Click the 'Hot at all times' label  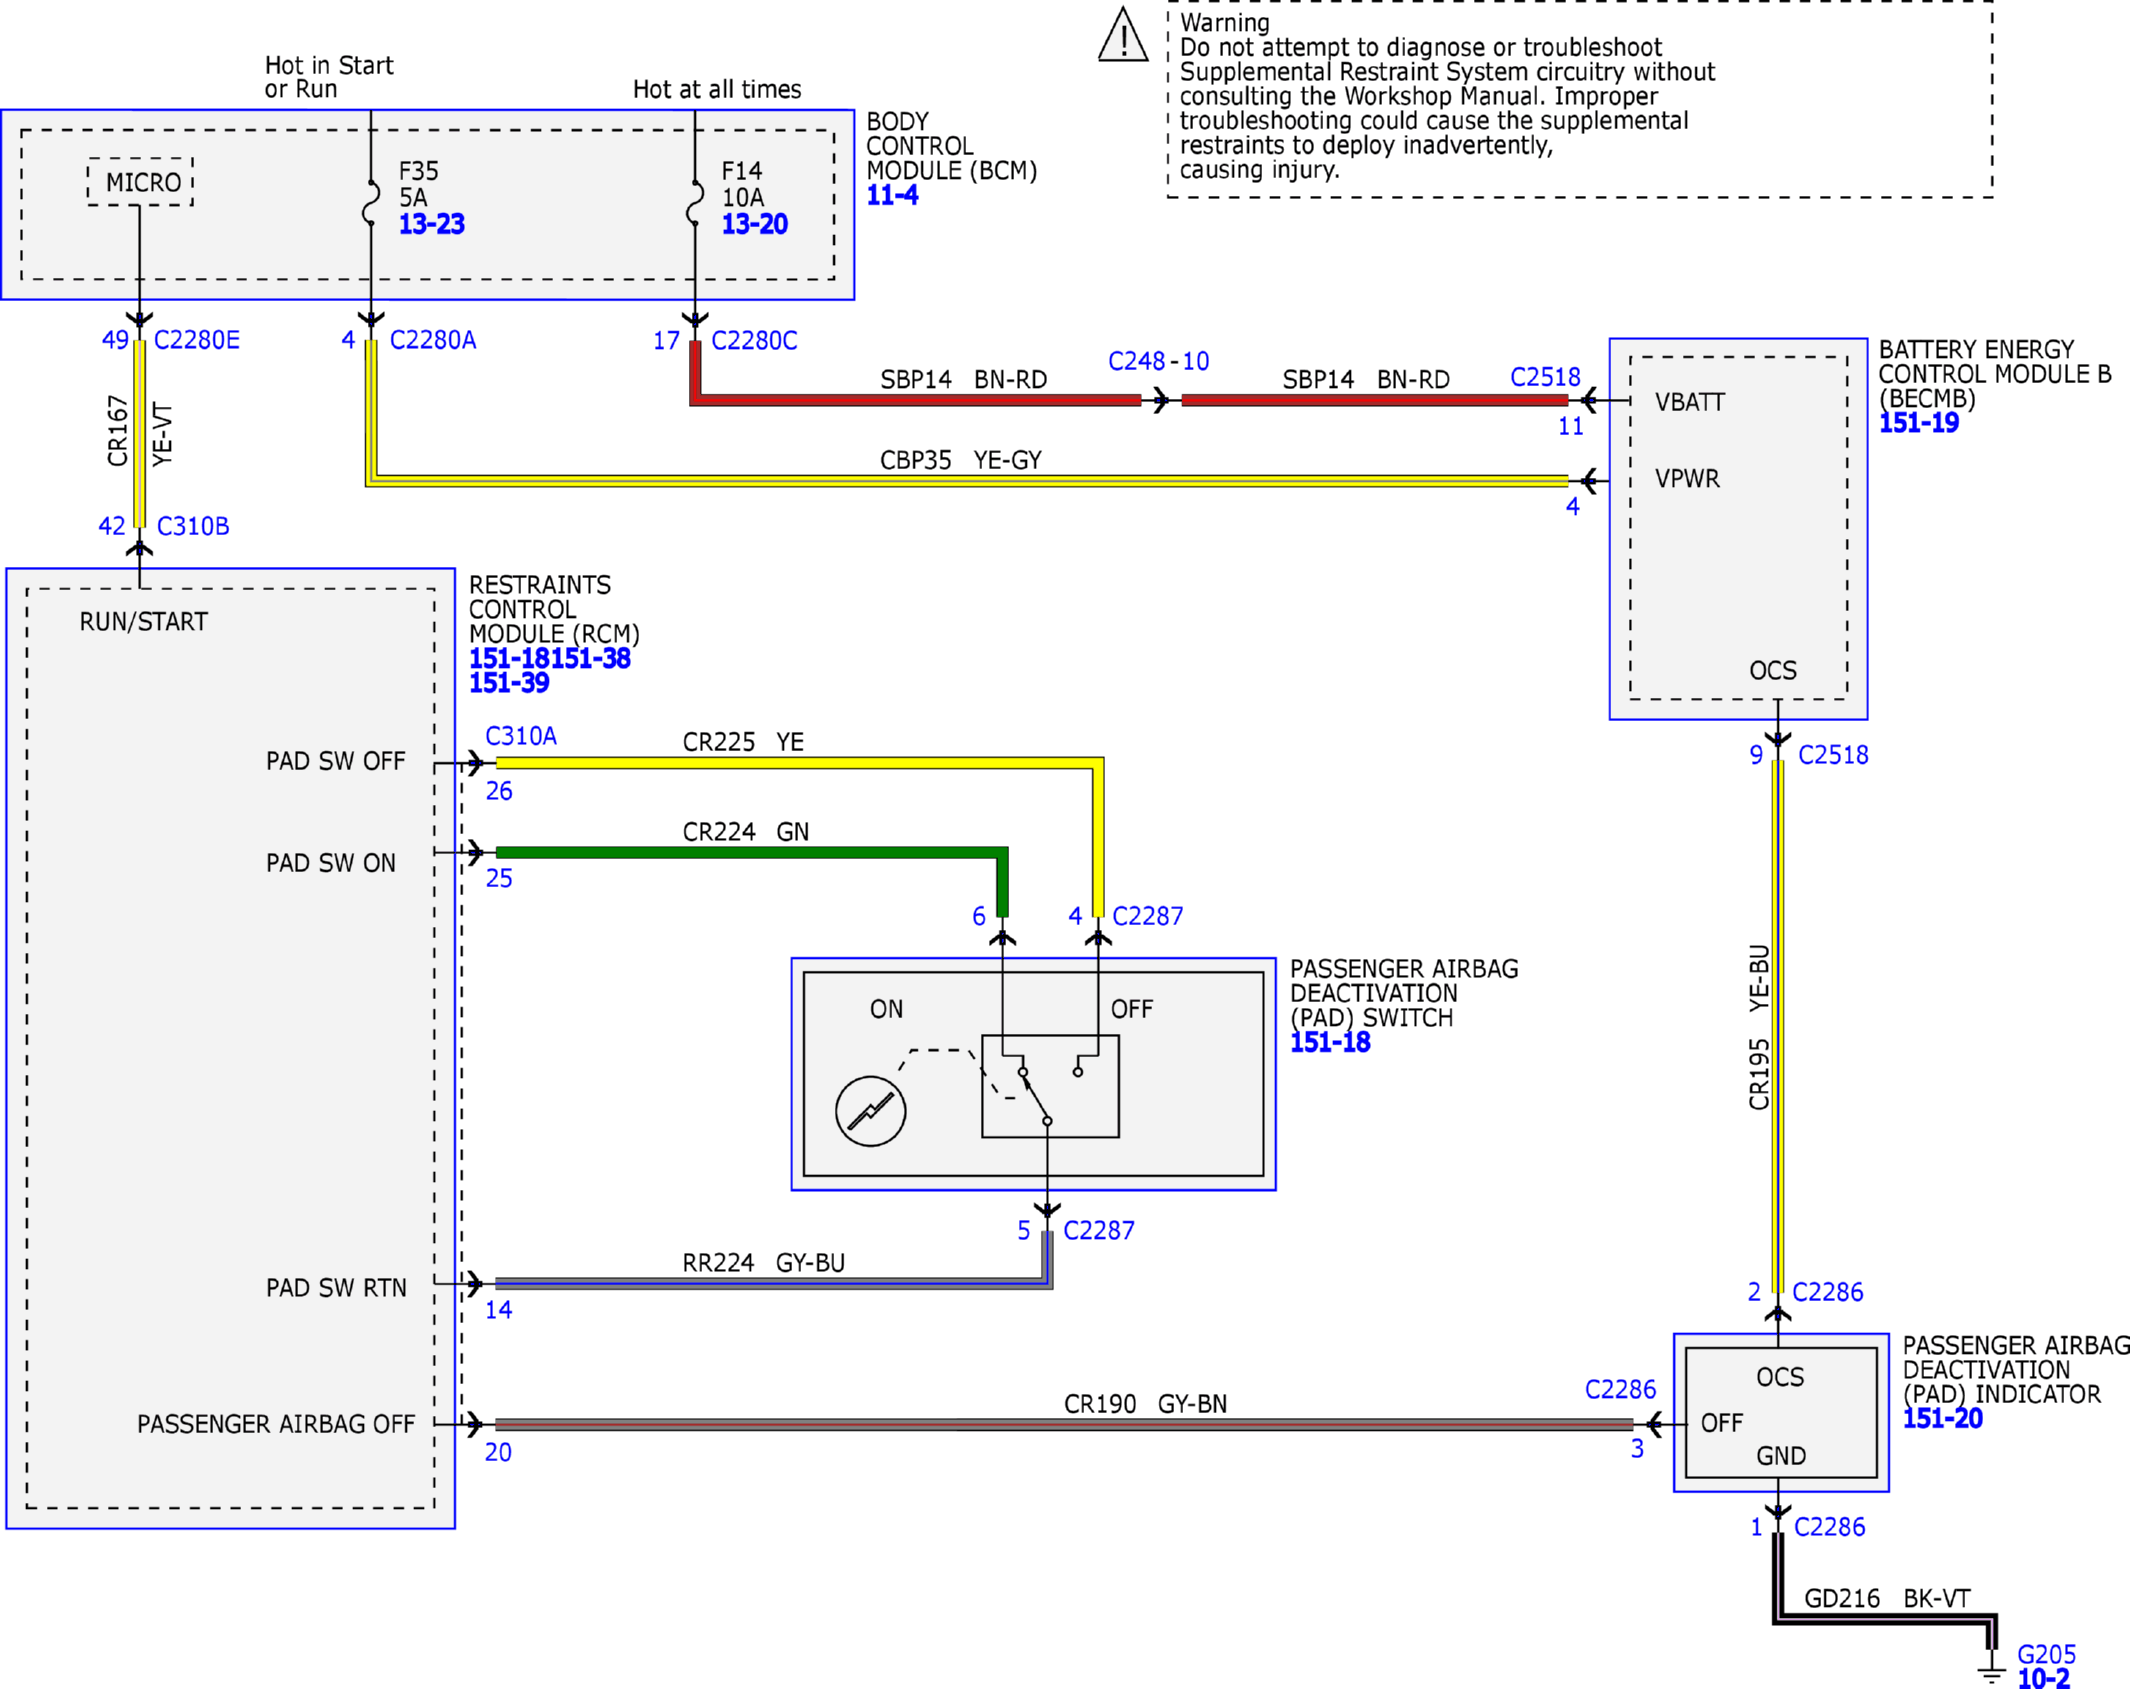coord(717,89)
